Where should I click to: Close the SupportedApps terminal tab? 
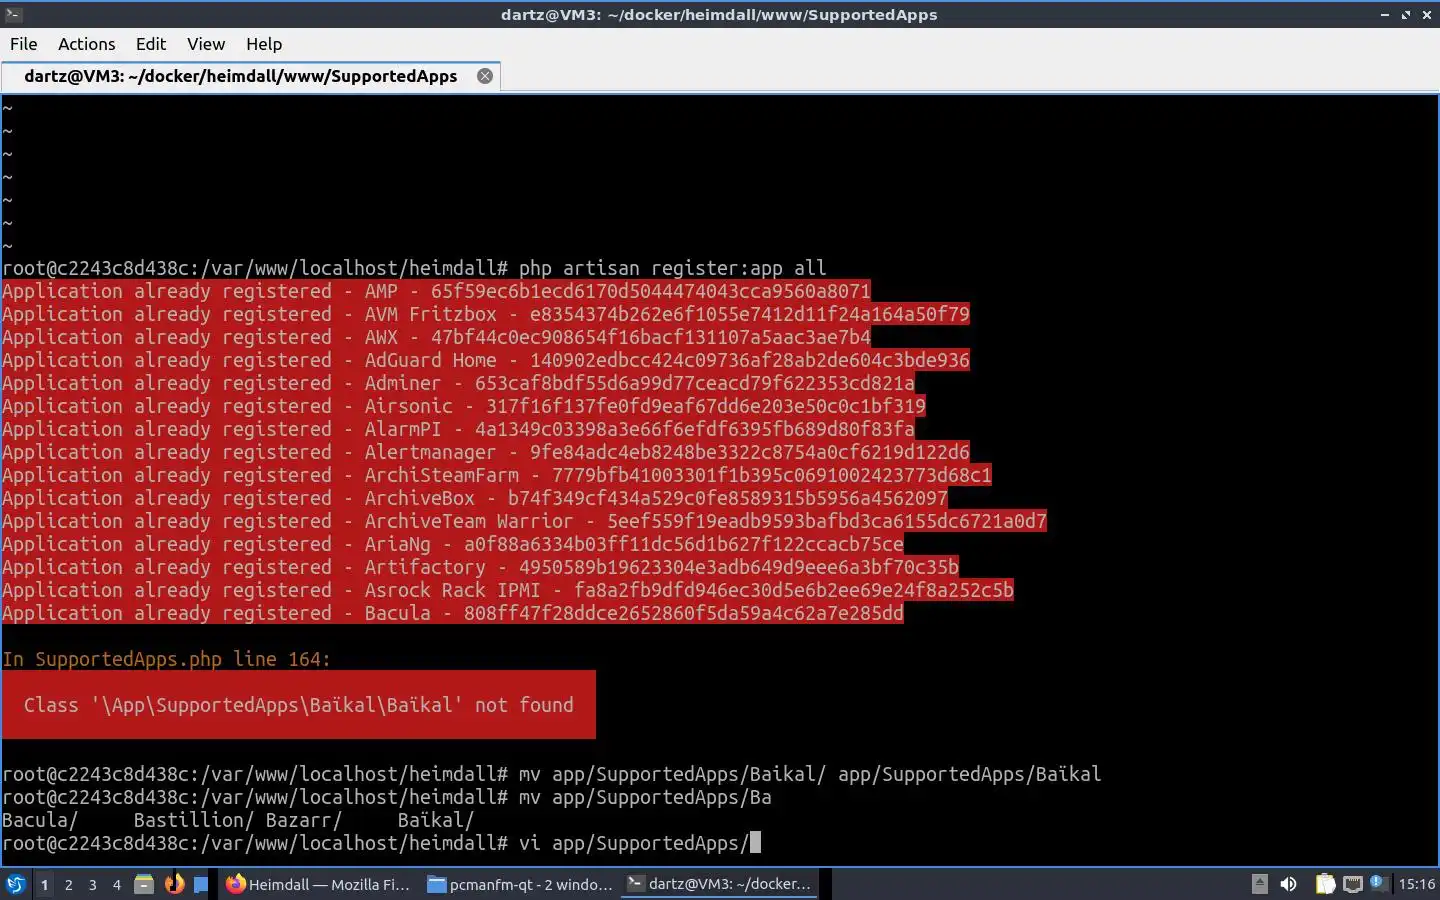tap(485, 76)
